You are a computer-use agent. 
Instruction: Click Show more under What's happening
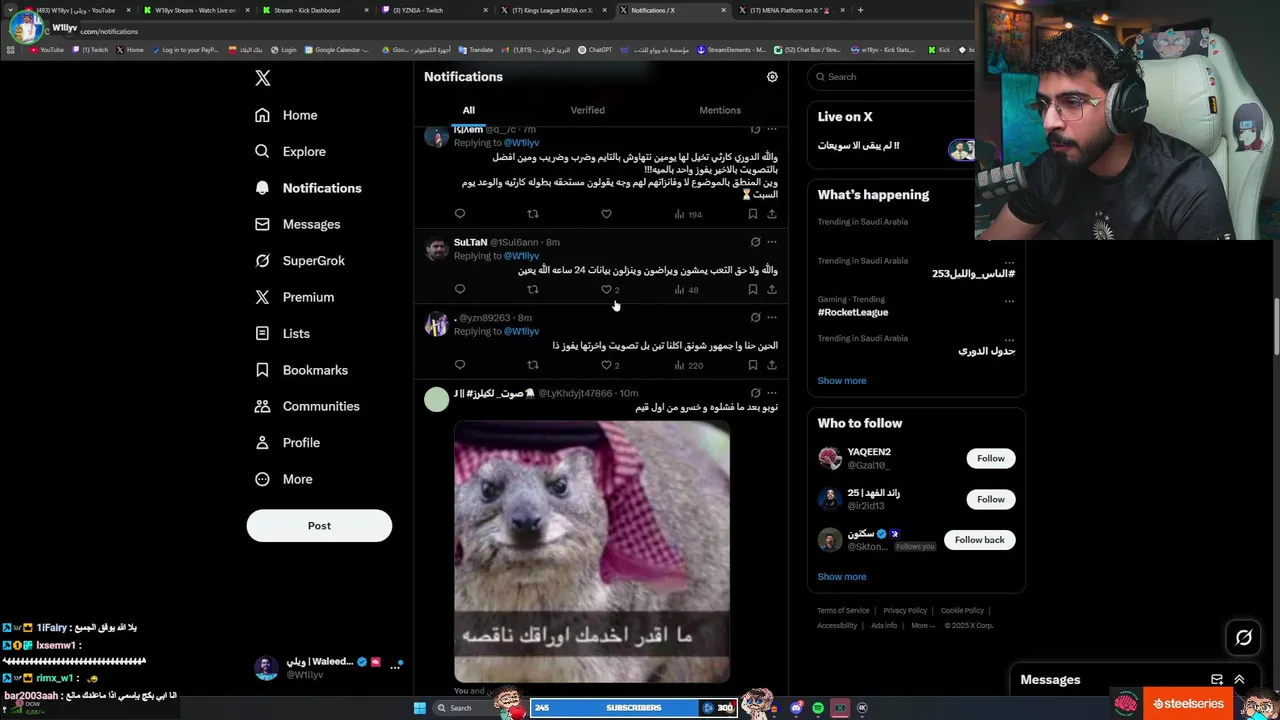click(x=842, y=381)
